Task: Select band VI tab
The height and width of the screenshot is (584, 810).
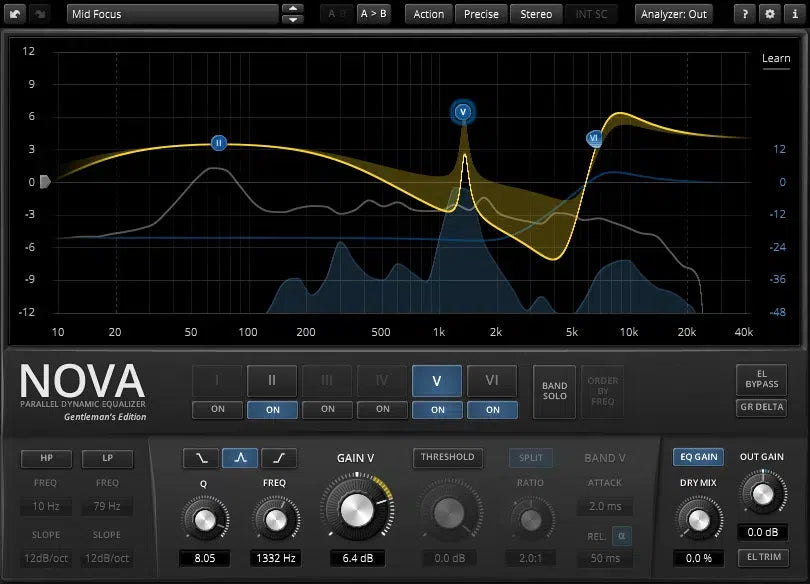Action: click(492, 380)
